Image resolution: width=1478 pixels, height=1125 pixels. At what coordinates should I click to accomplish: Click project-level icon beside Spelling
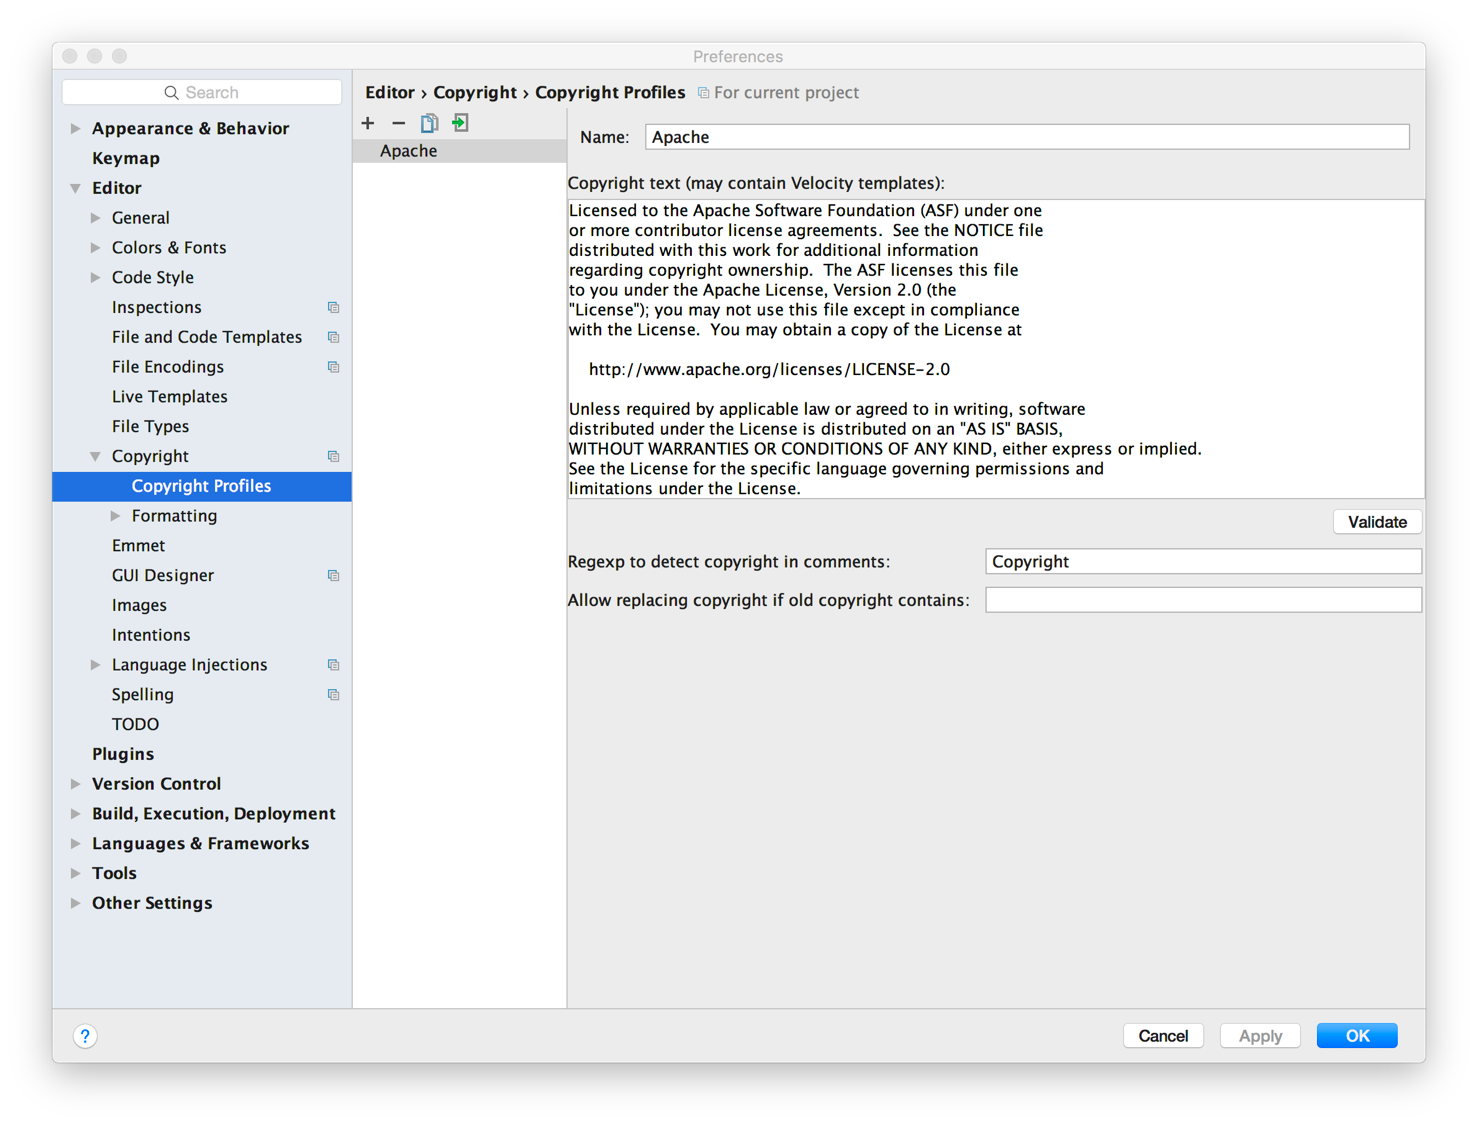[333, 695]
